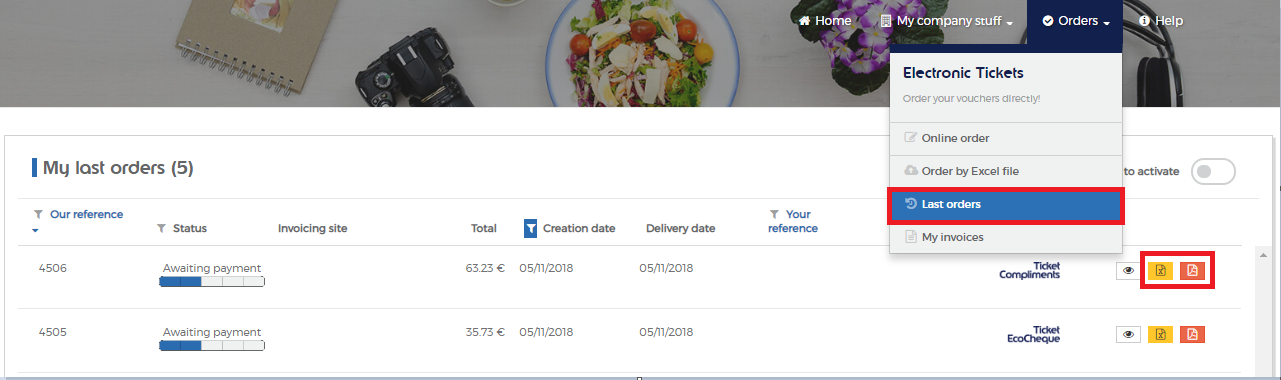The width and height of the screenshot is (1281, 380).
Task: Download Excel file for order 4506
Action: [1160, 270]
